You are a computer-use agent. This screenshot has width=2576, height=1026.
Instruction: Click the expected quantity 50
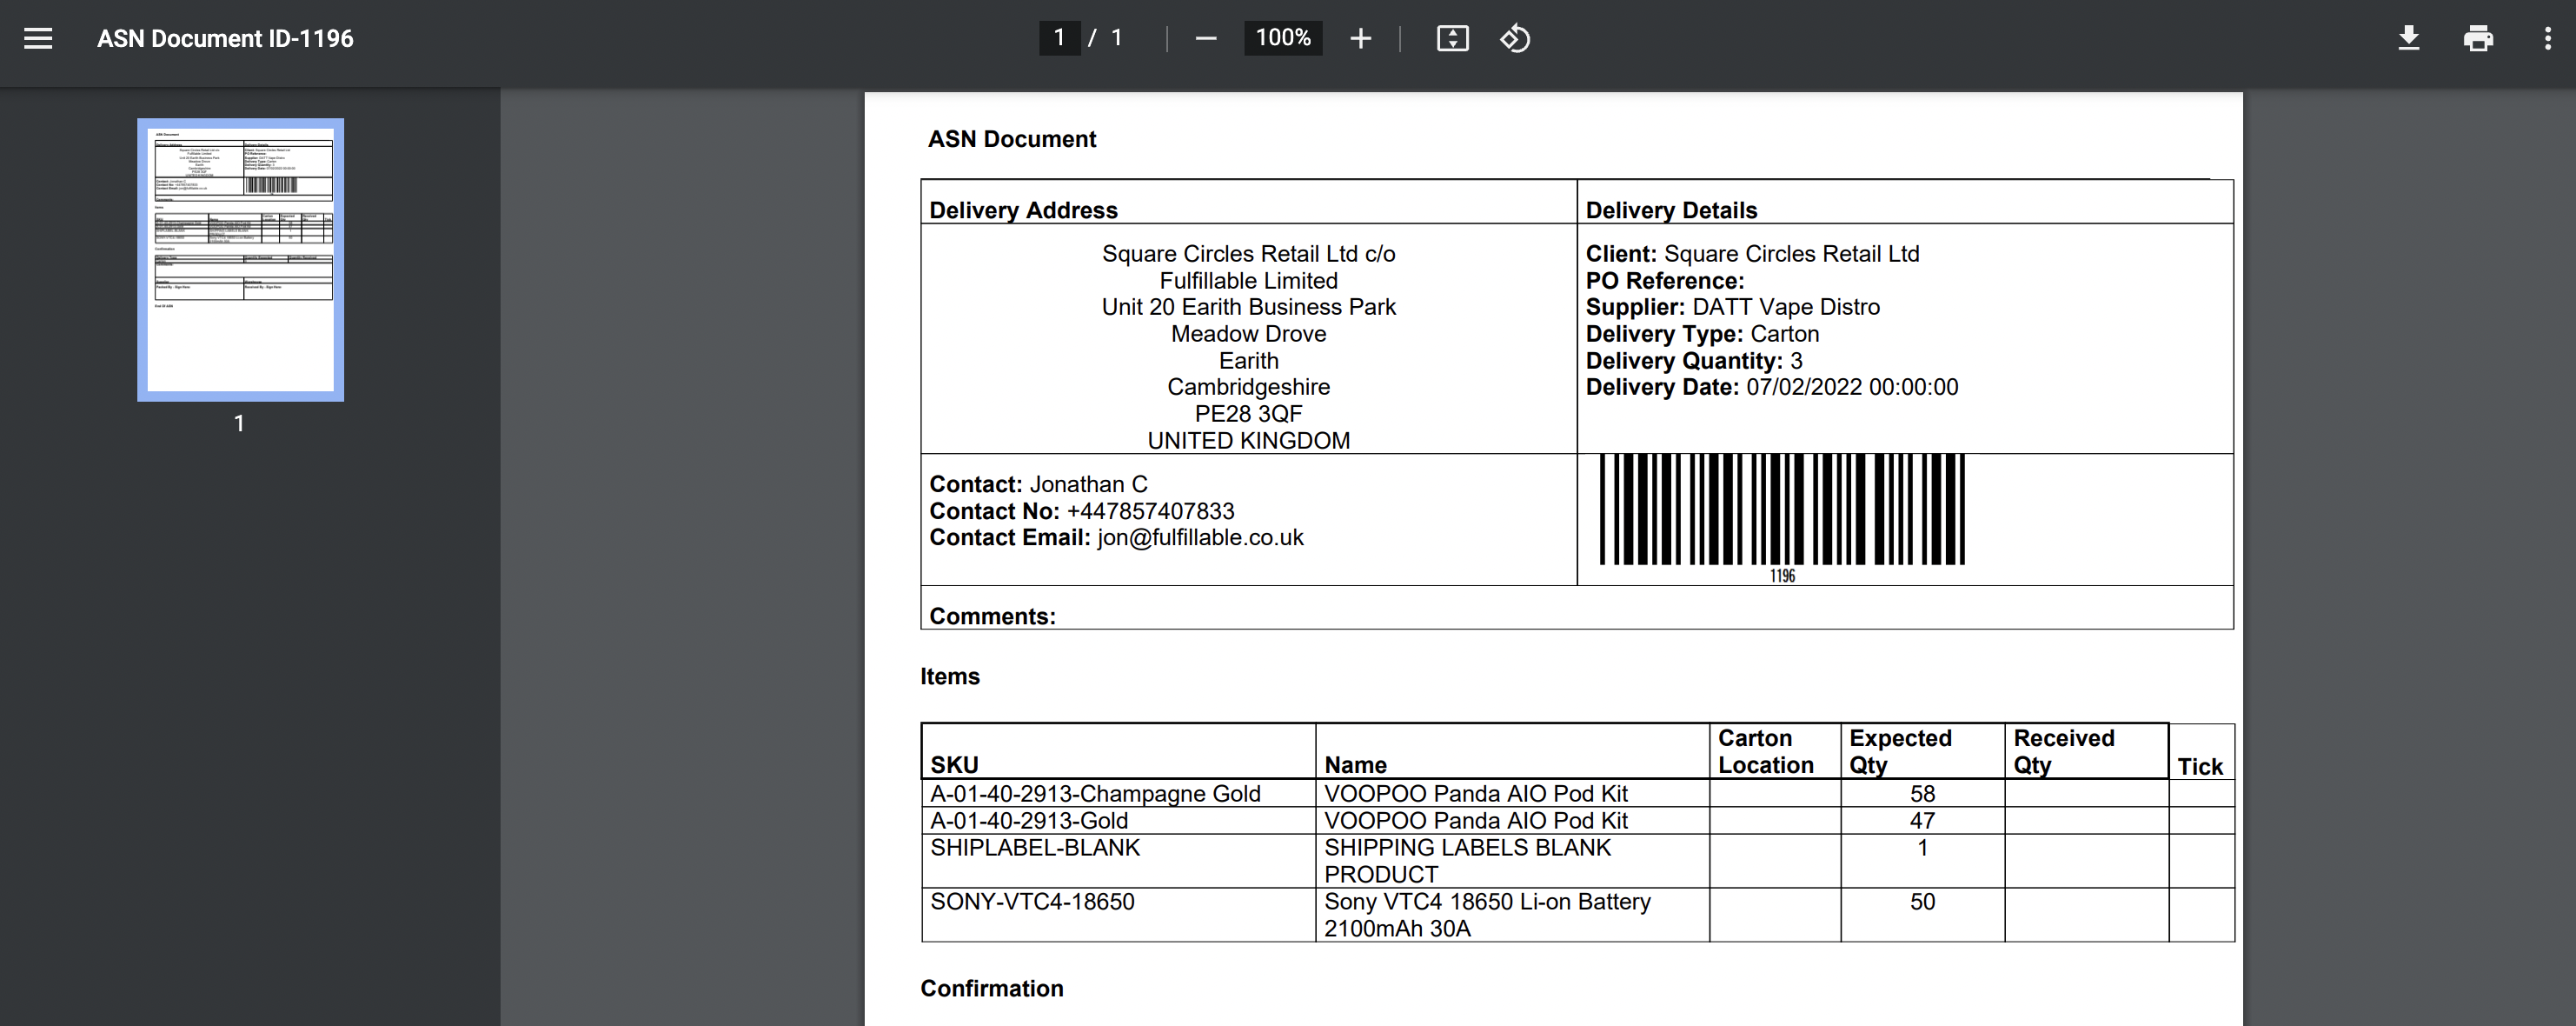click(x=1922, y=902)
